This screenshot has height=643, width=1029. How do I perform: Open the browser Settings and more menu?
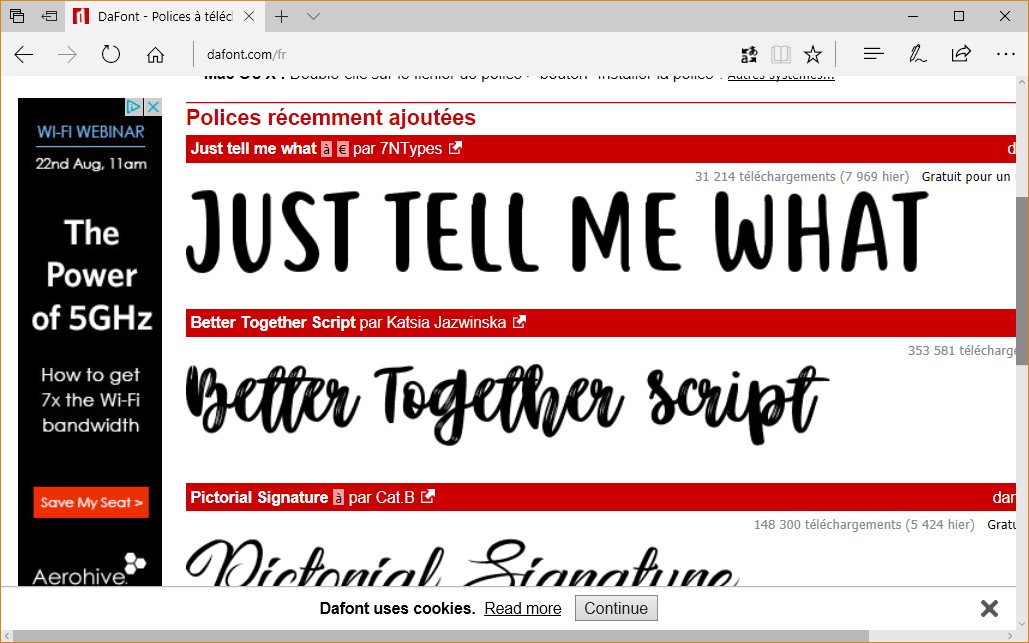[1005, 55]
